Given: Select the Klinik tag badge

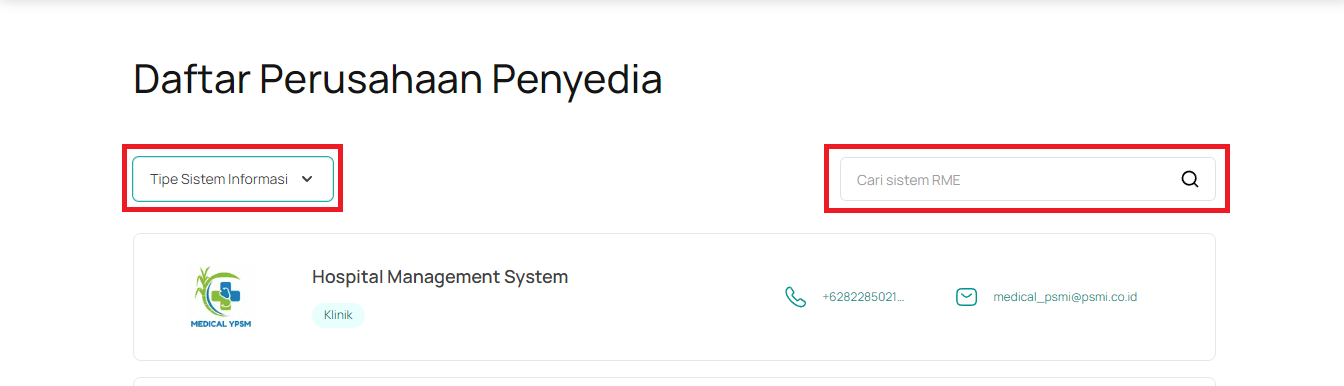Looking at the screenshot, I should coord(338,315).
